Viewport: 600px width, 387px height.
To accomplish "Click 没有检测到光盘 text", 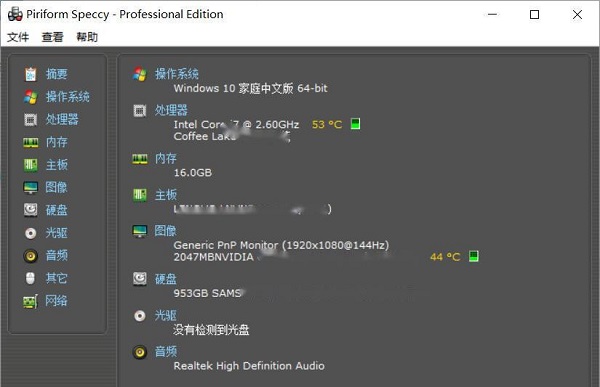I will (x=211, y=330).
